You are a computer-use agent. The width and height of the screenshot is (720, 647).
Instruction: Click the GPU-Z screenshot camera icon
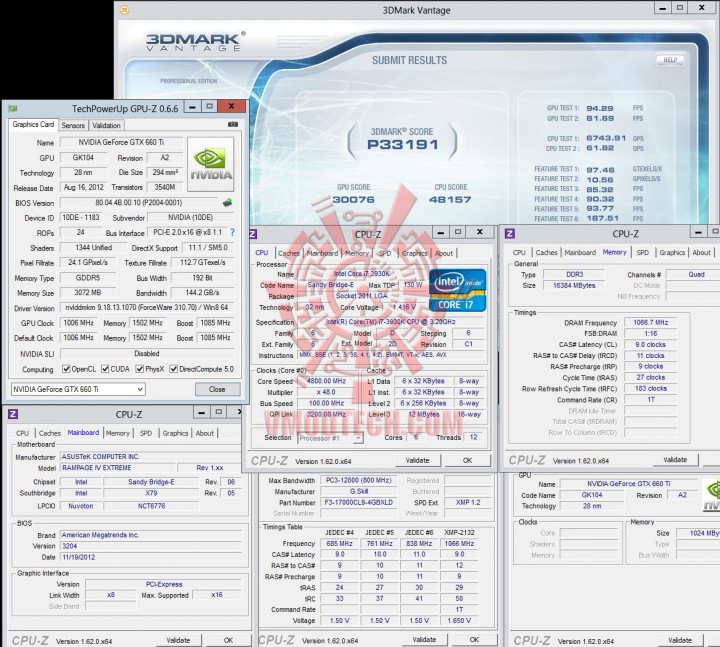233,124
